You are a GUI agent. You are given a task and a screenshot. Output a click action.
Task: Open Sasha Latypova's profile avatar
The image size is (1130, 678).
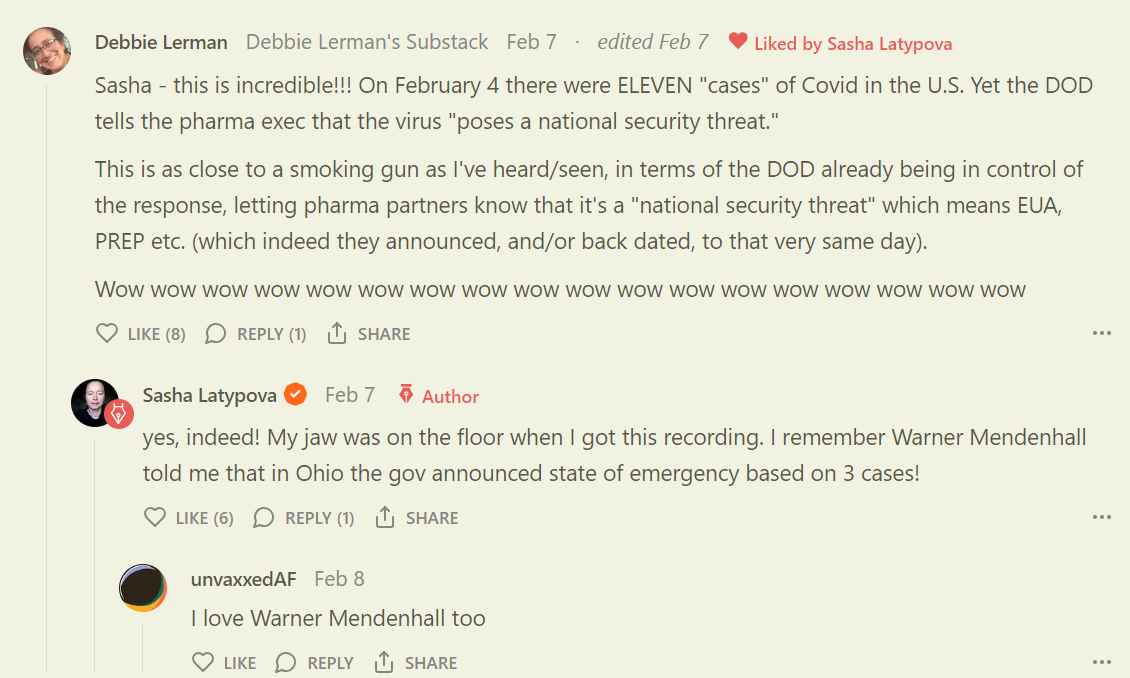(96, 403)
